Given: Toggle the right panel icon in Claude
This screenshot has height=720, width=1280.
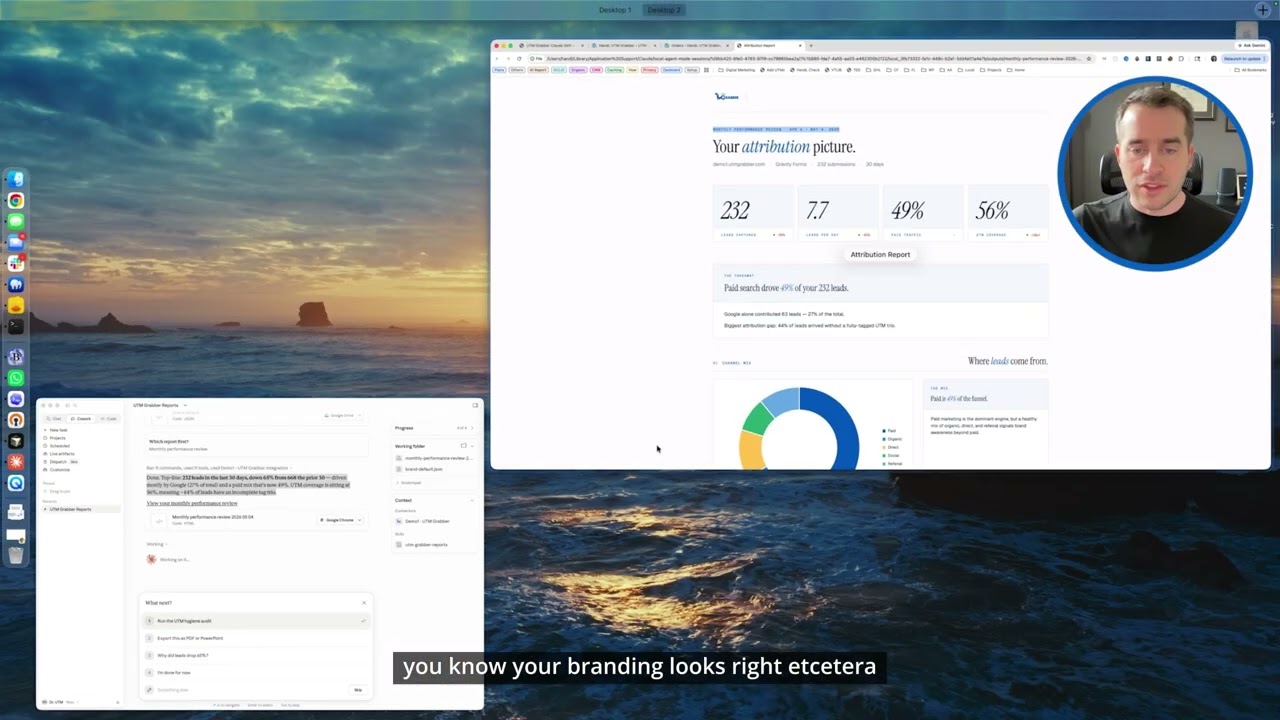Looking at the screenshot, I should (475, 405).
